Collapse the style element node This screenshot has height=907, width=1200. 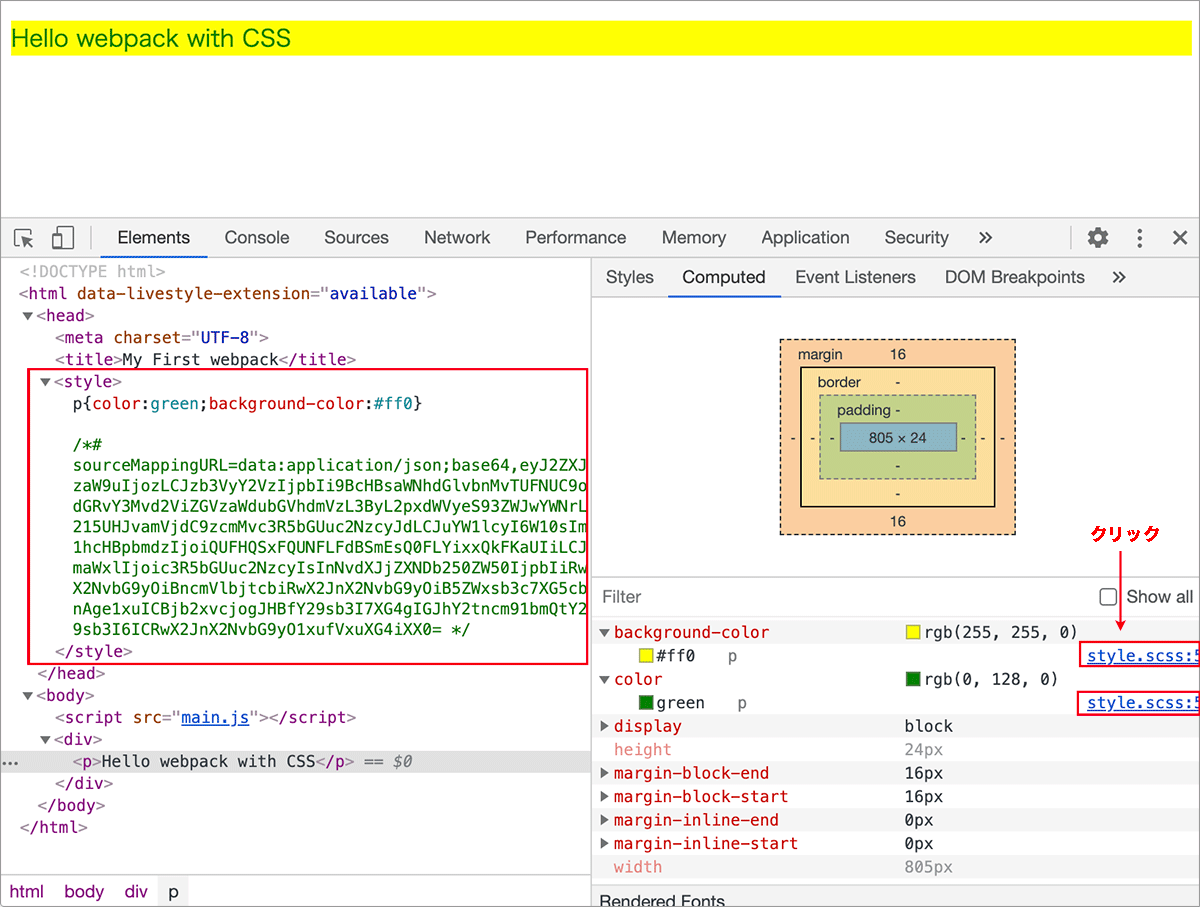pyautogui.click(x=45, y=382)
